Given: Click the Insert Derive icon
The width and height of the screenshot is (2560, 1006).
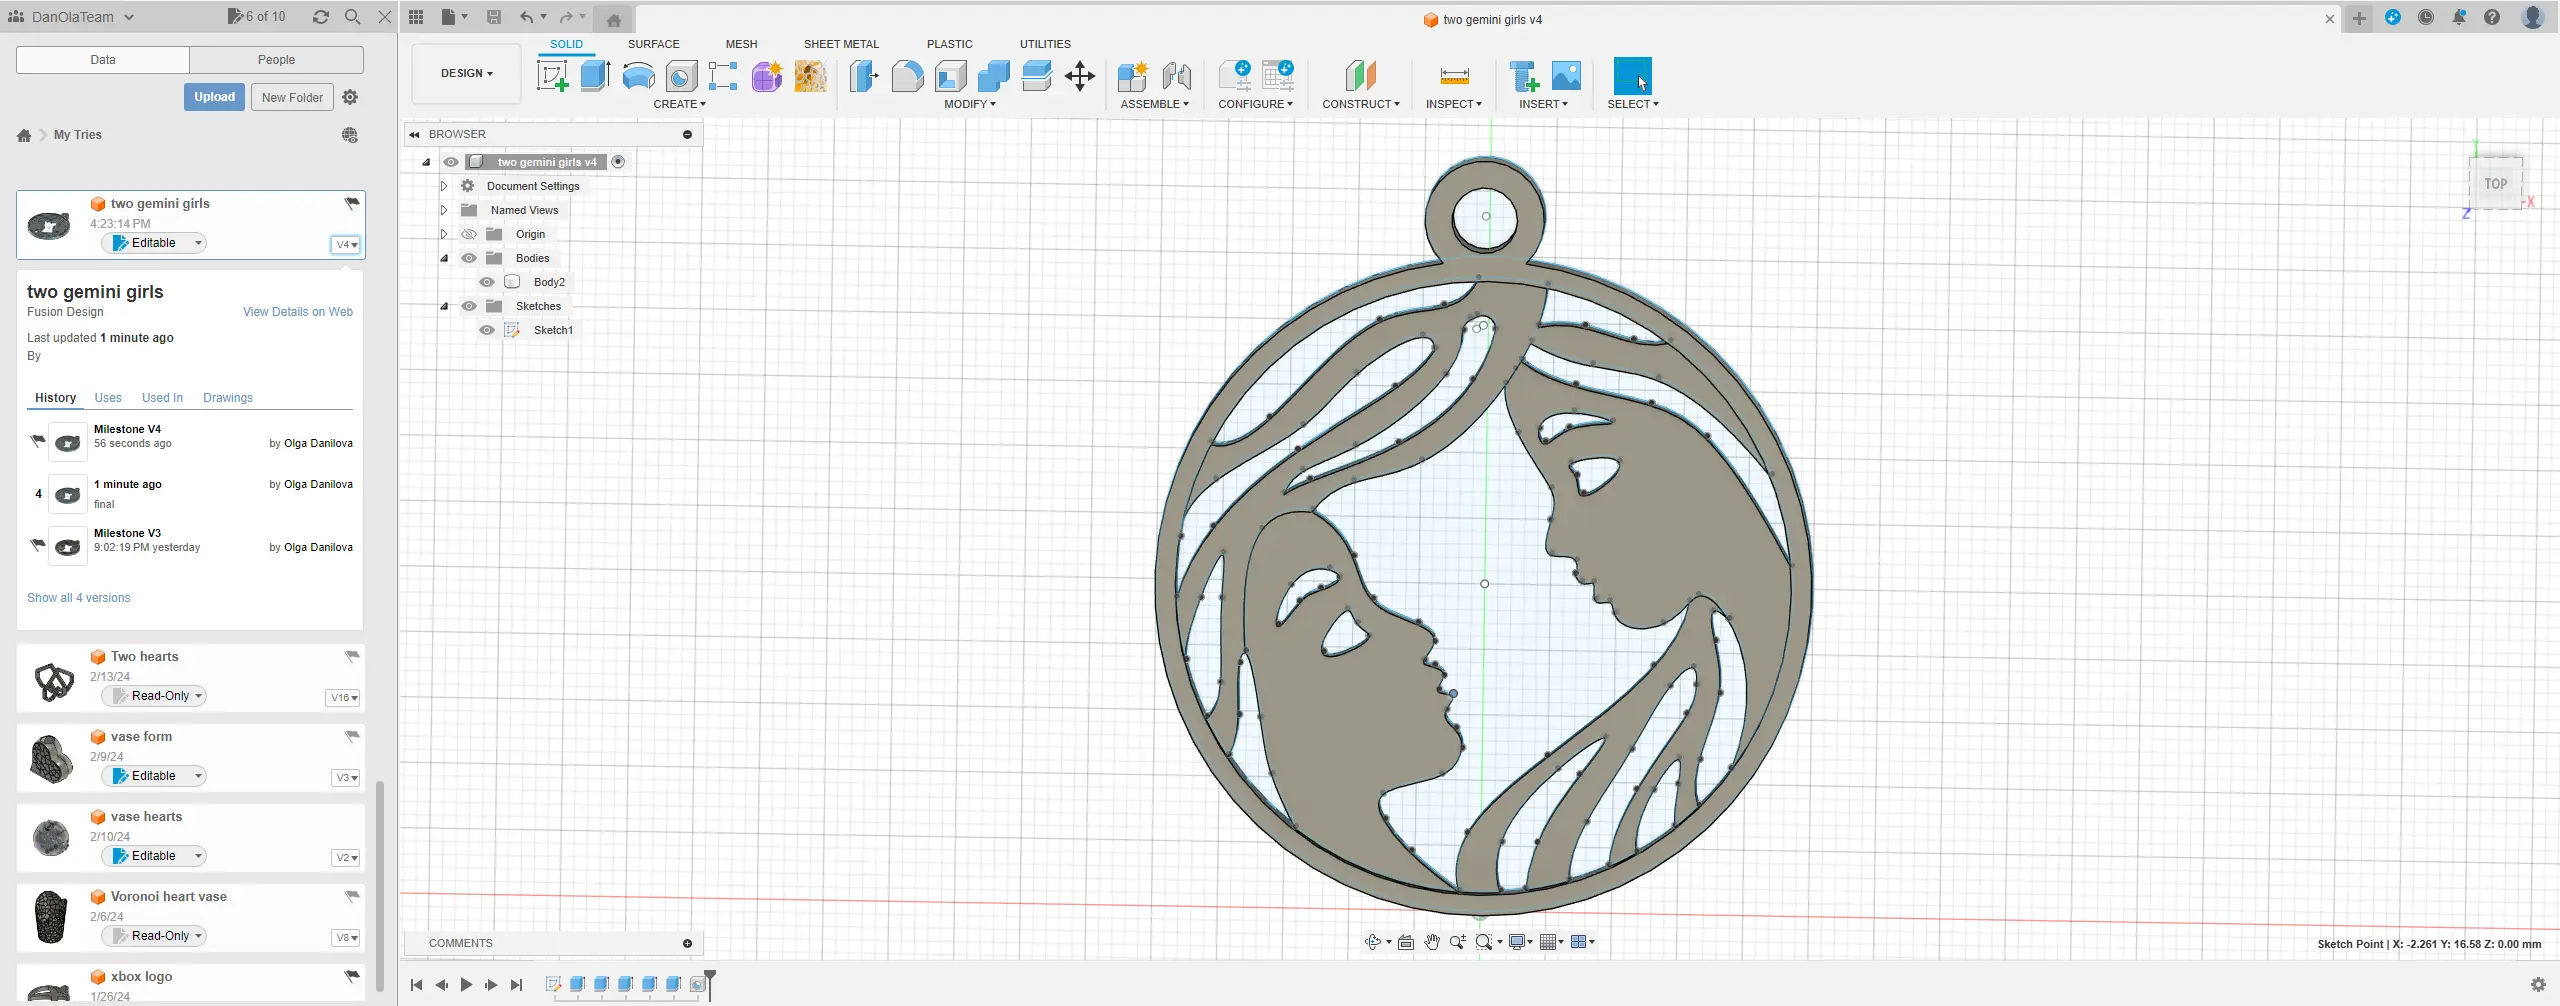Looking at the screenshot, I should coord(1523,76).
